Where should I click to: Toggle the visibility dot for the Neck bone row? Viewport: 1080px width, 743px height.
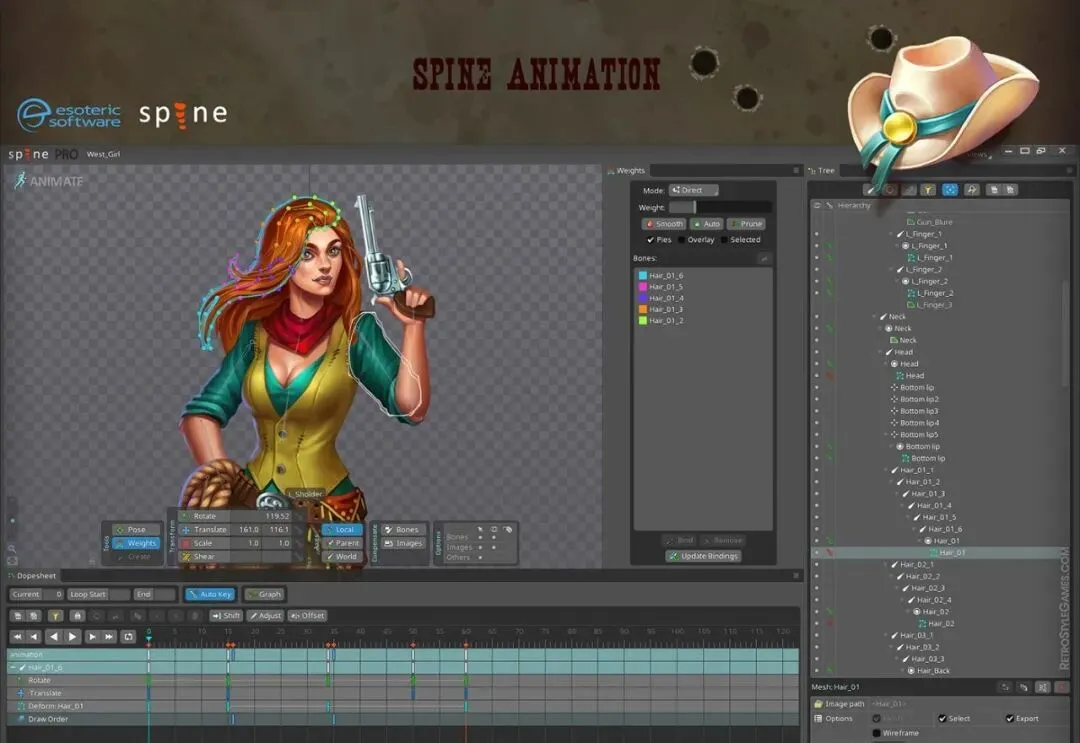[817, 317]
